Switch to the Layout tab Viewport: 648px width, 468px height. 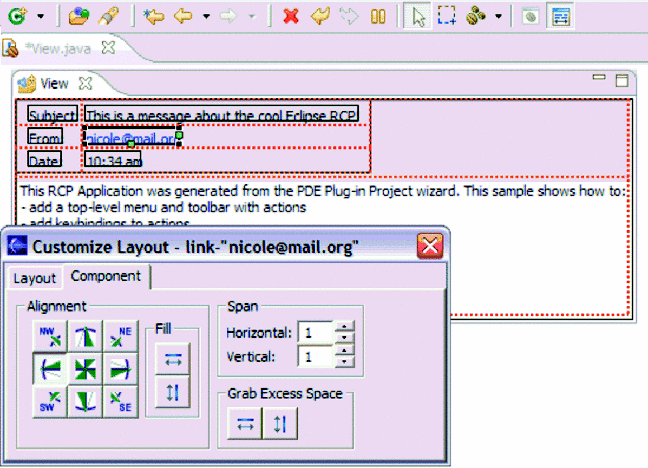click(34, 277)
